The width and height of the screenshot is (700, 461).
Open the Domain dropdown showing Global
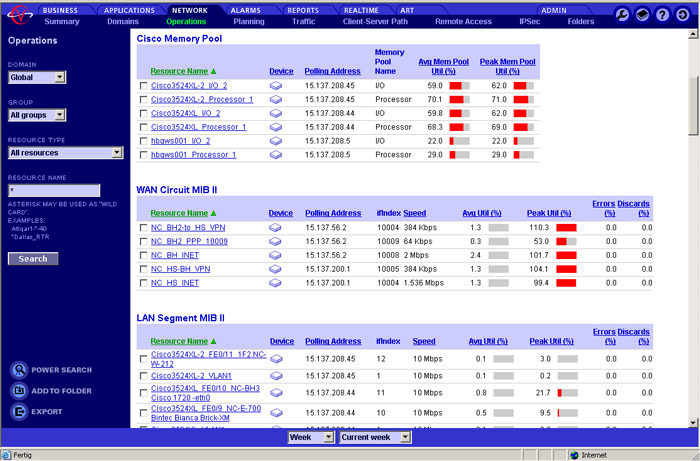(x=37, y=77)
